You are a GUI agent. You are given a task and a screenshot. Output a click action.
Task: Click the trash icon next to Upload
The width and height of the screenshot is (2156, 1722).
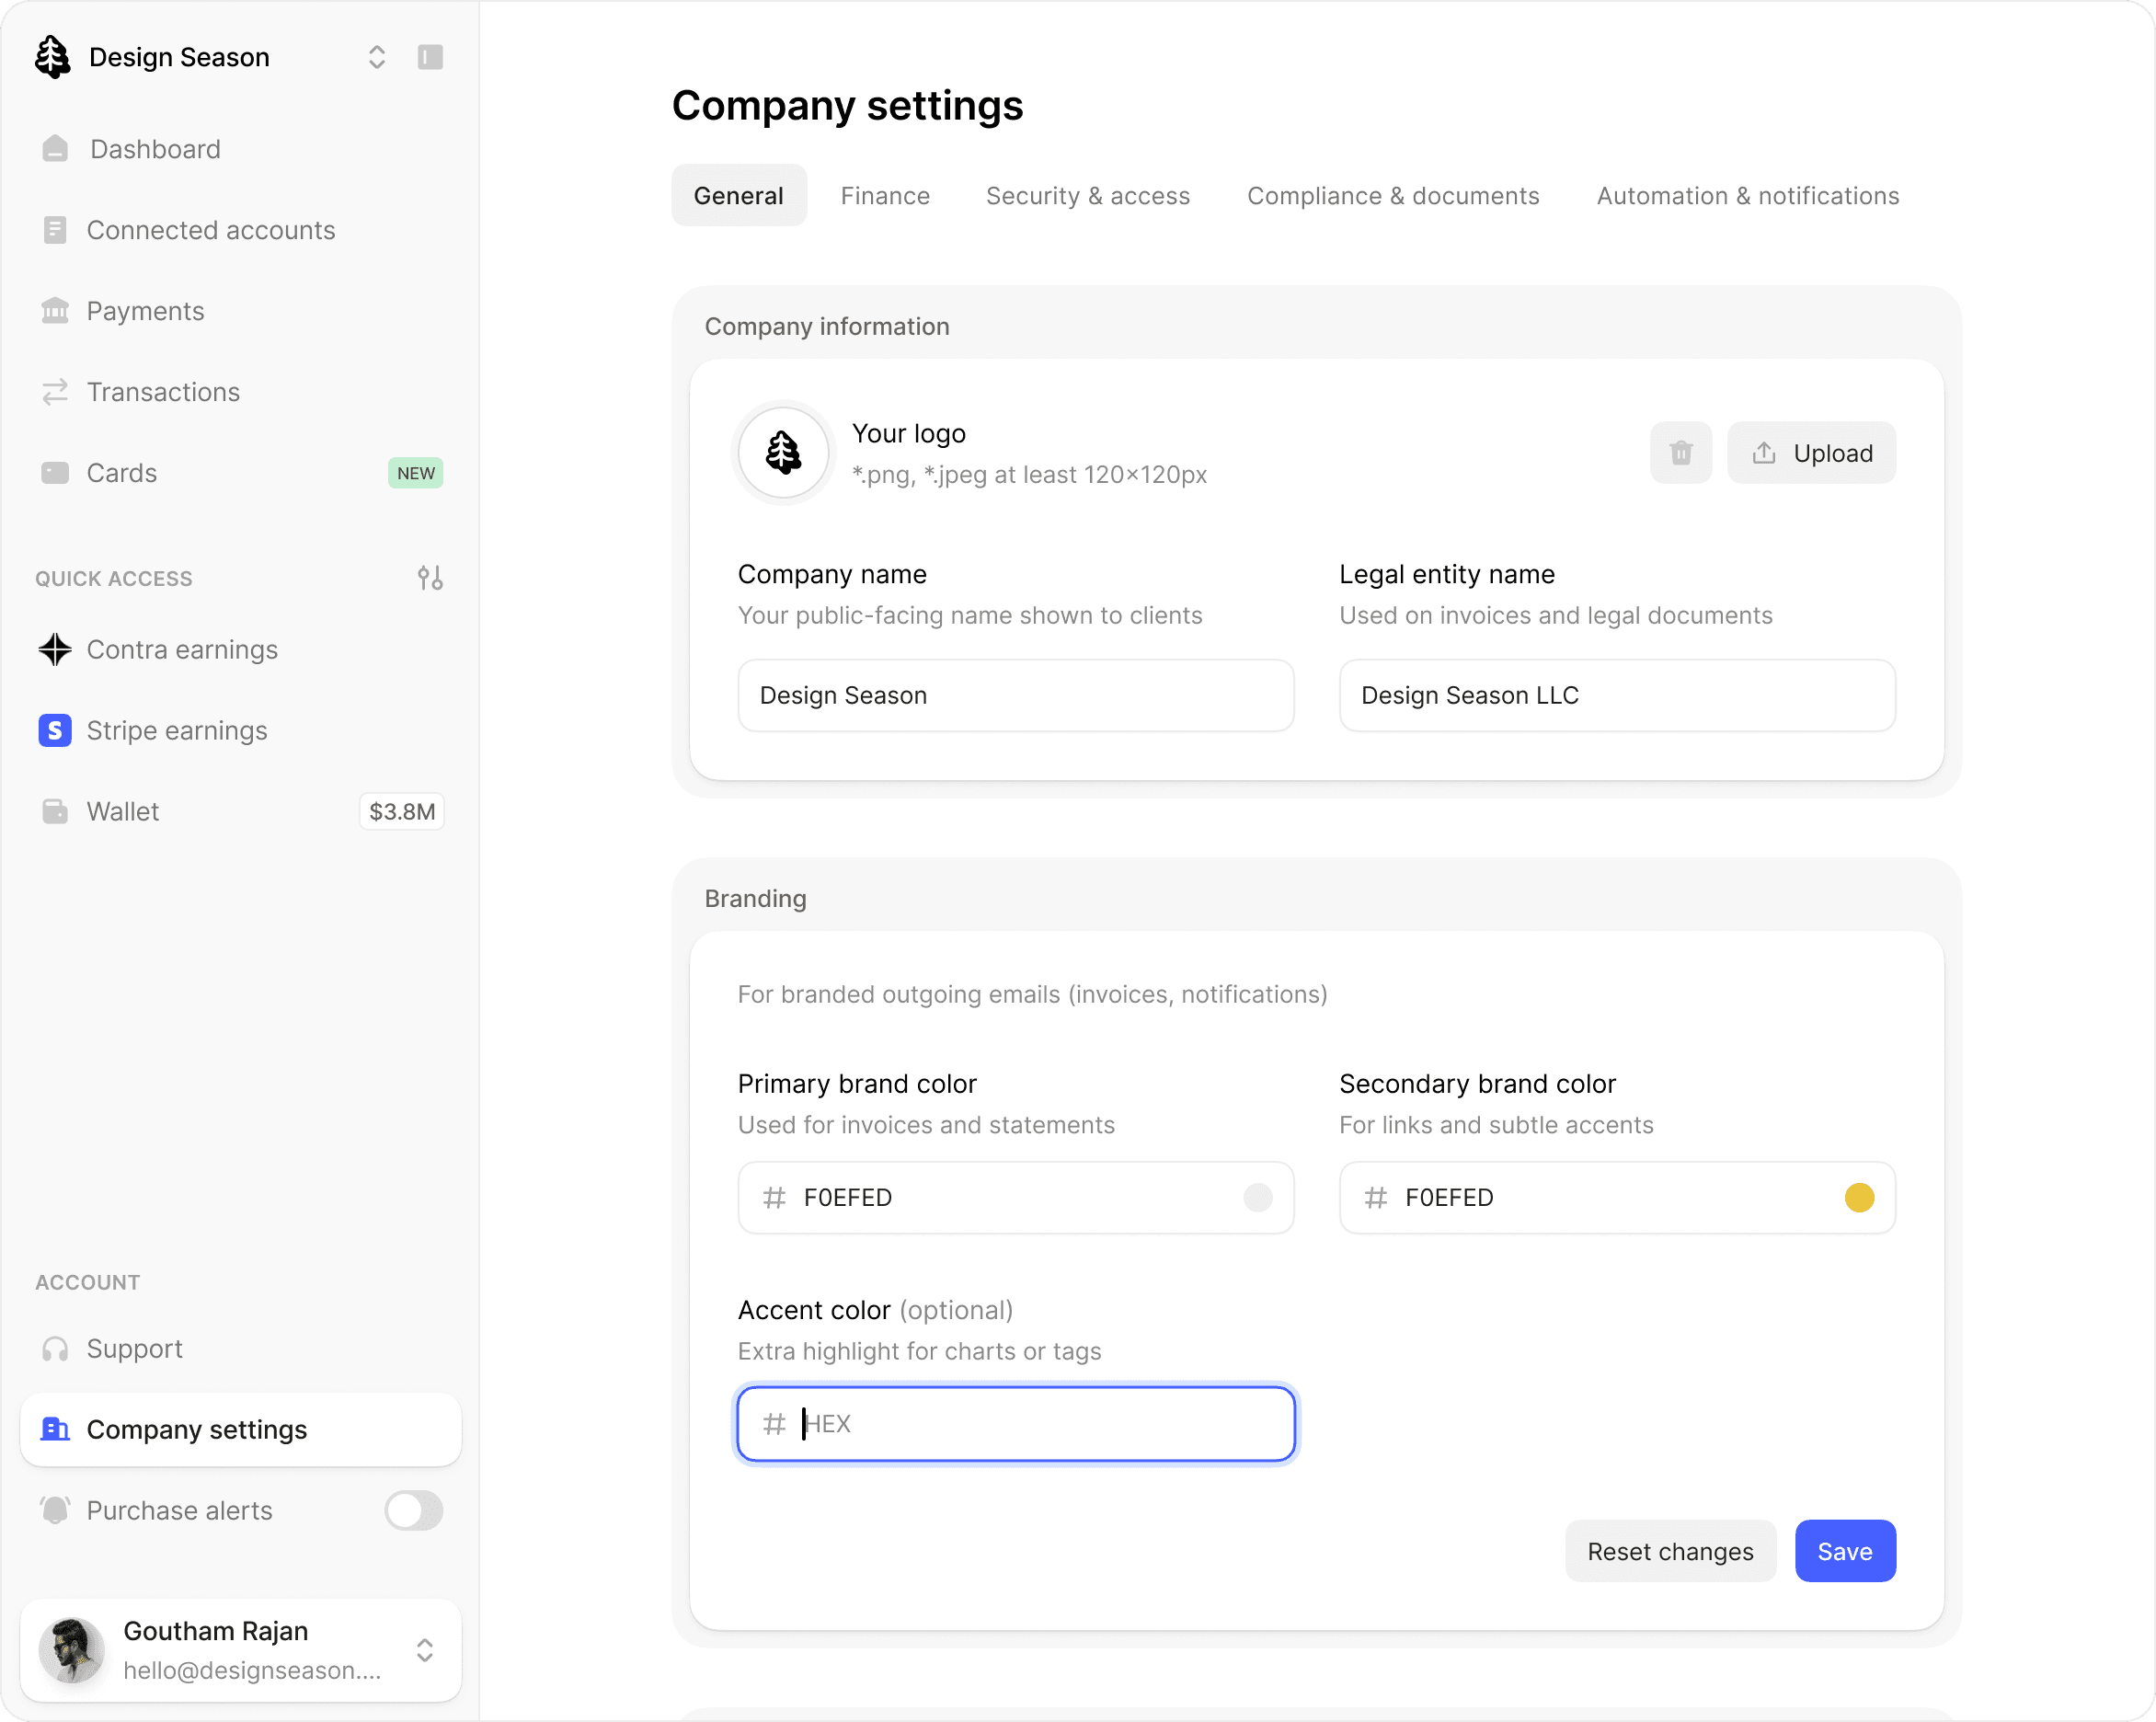1680,453
